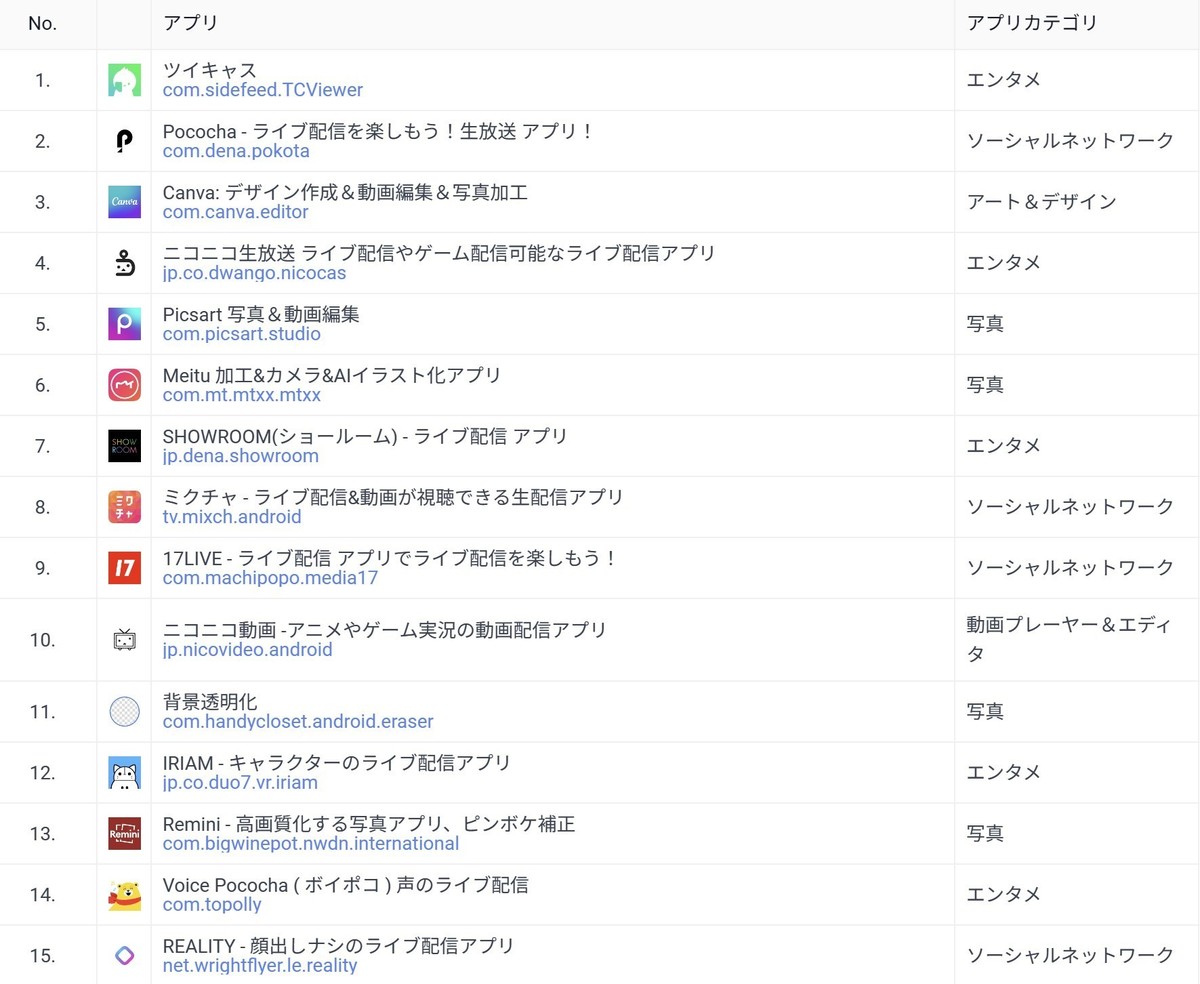
Task: Click the Remini app icon
Action: coord(124,834)
